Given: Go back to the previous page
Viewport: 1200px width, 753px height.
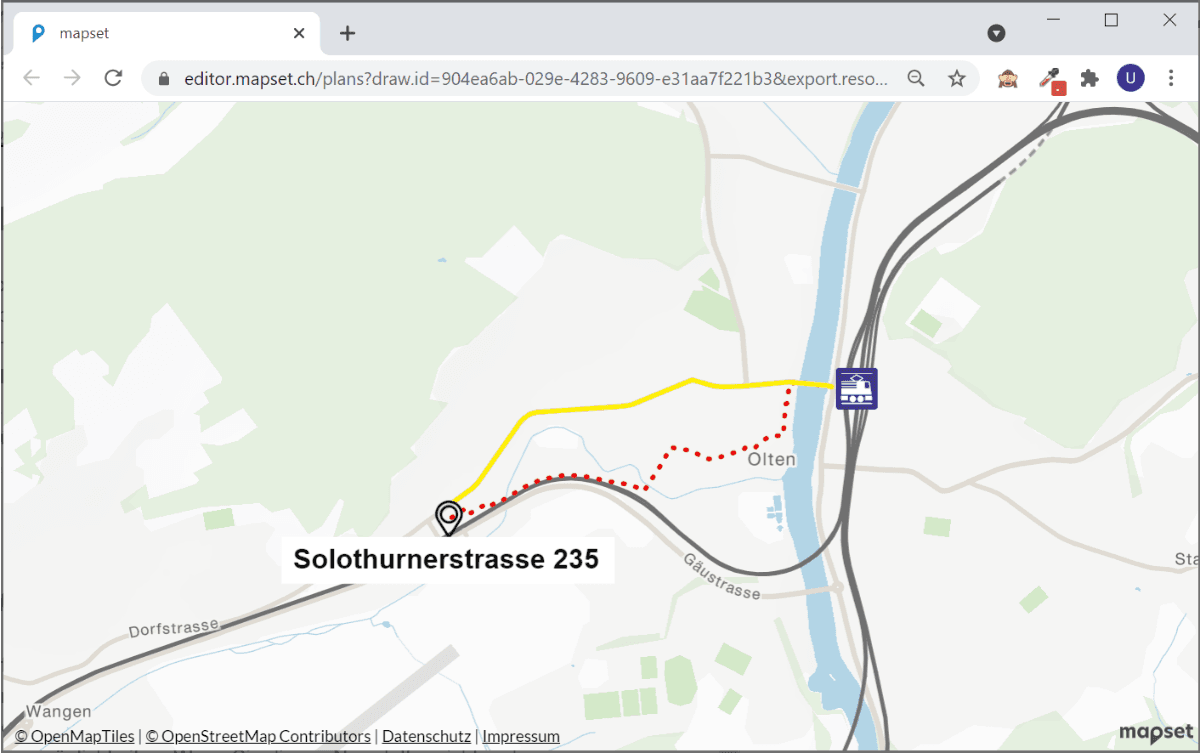Looking at the screenshot, I should click(x=32, y=78).
